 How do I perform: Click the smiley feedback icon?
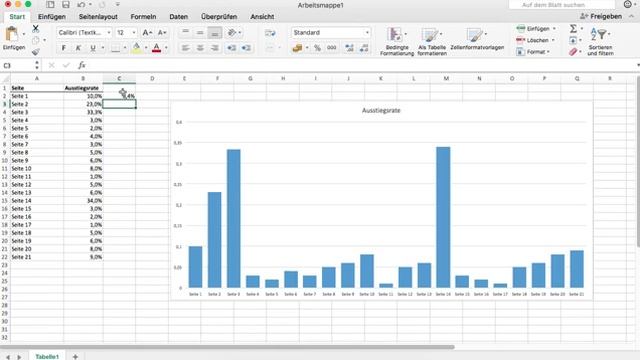pyautogui.click(x=628, y=4)
